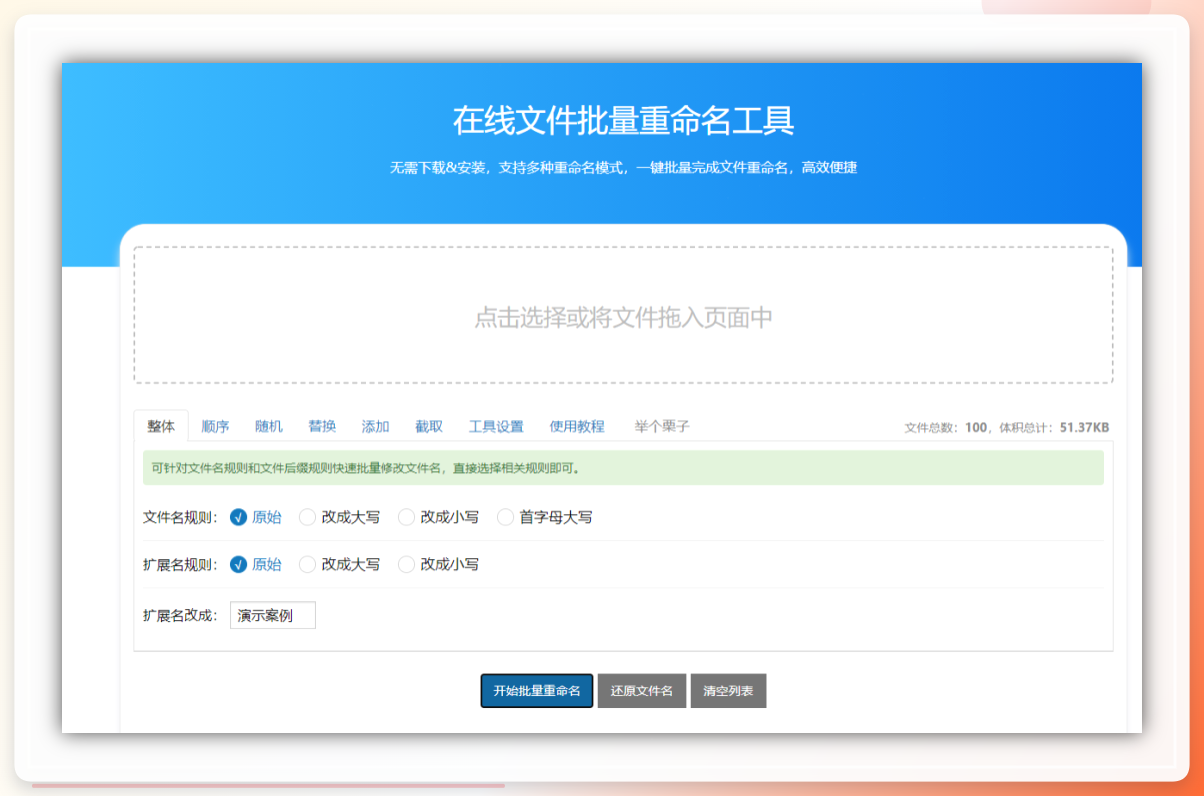Select 改成小写 for 扩展名规则

439,564
